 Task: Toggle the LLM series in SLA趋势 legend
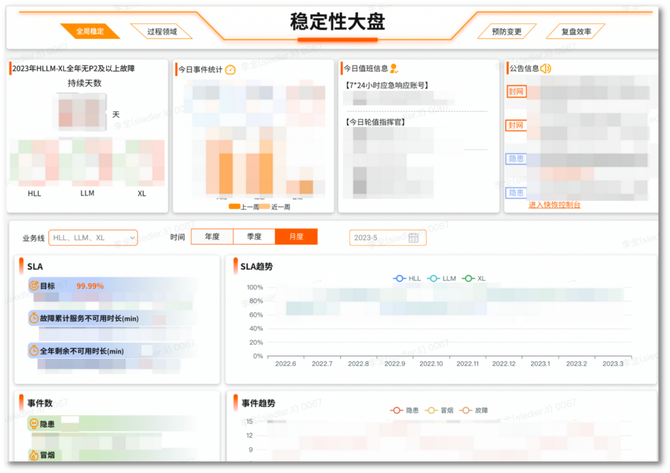pyautogui.click(x=442, y=277)
